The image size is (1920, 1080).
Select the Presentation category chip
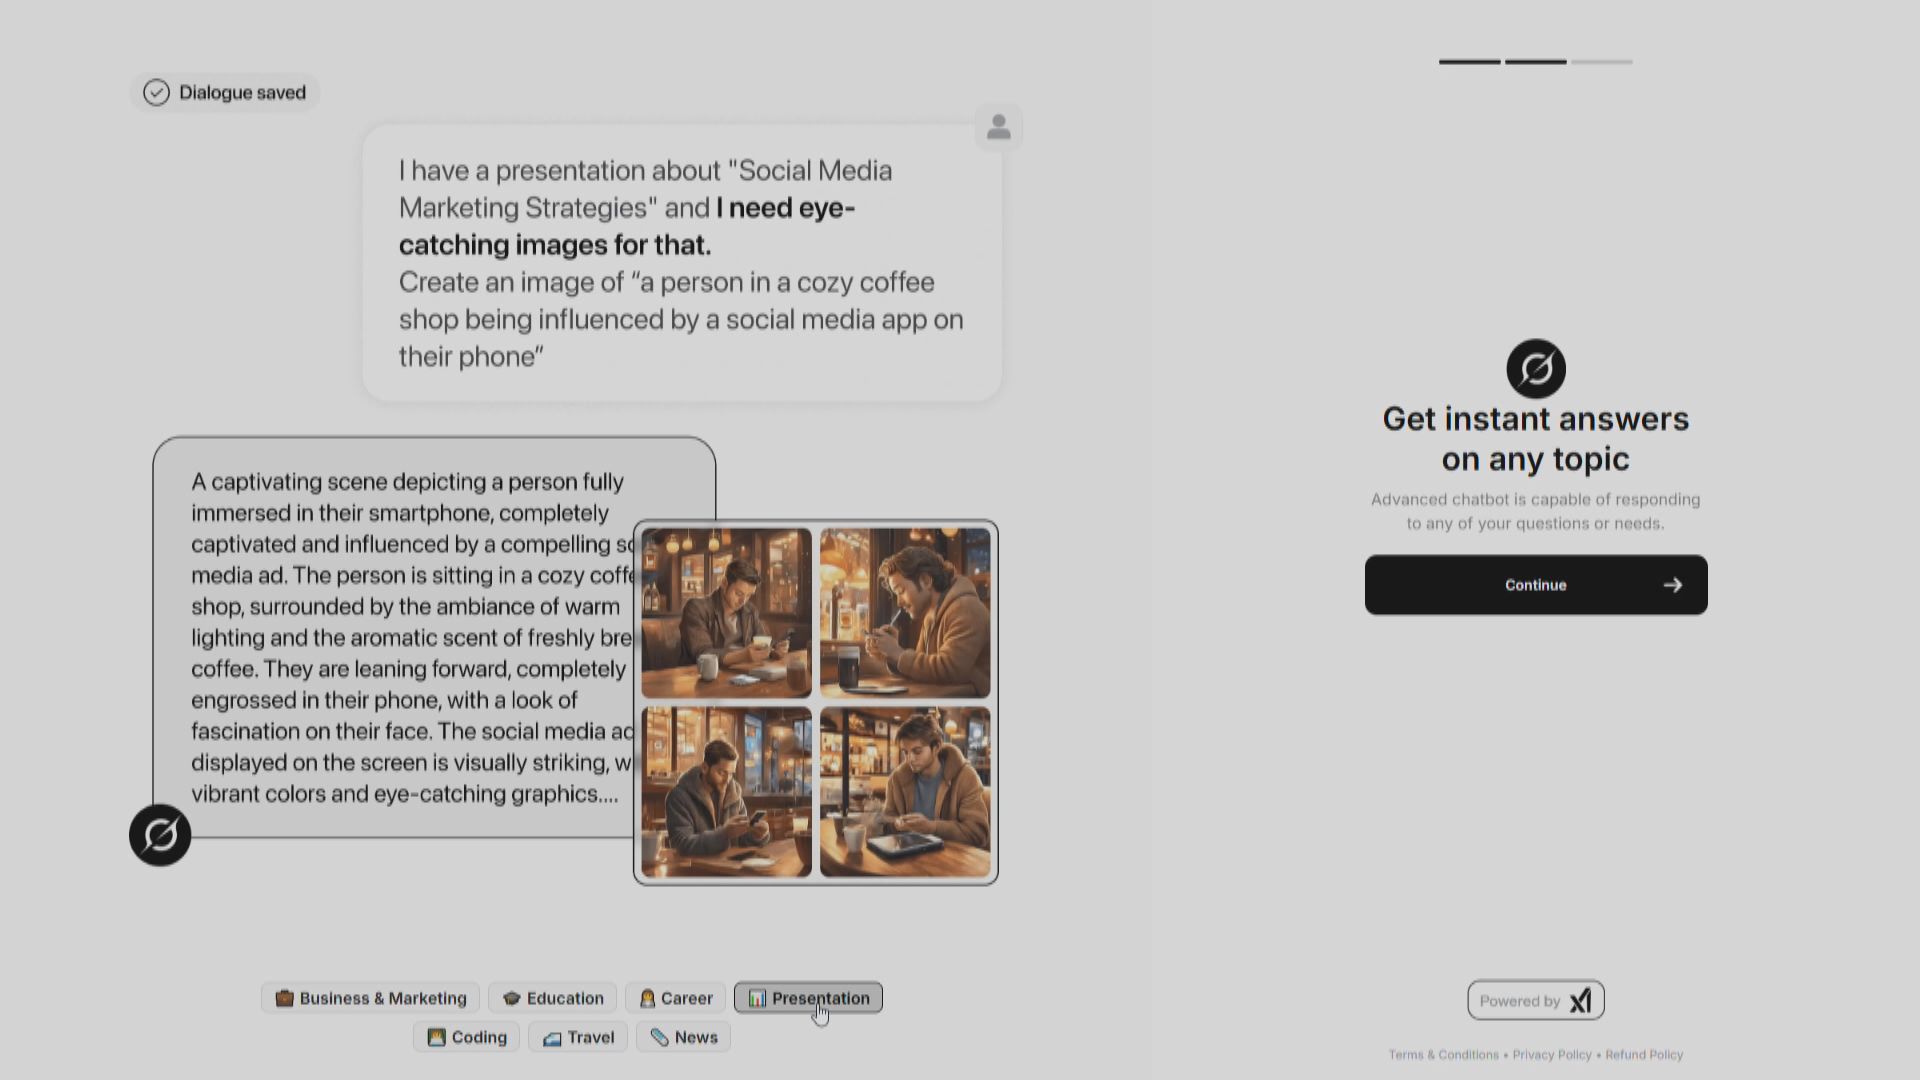[808, 998]
